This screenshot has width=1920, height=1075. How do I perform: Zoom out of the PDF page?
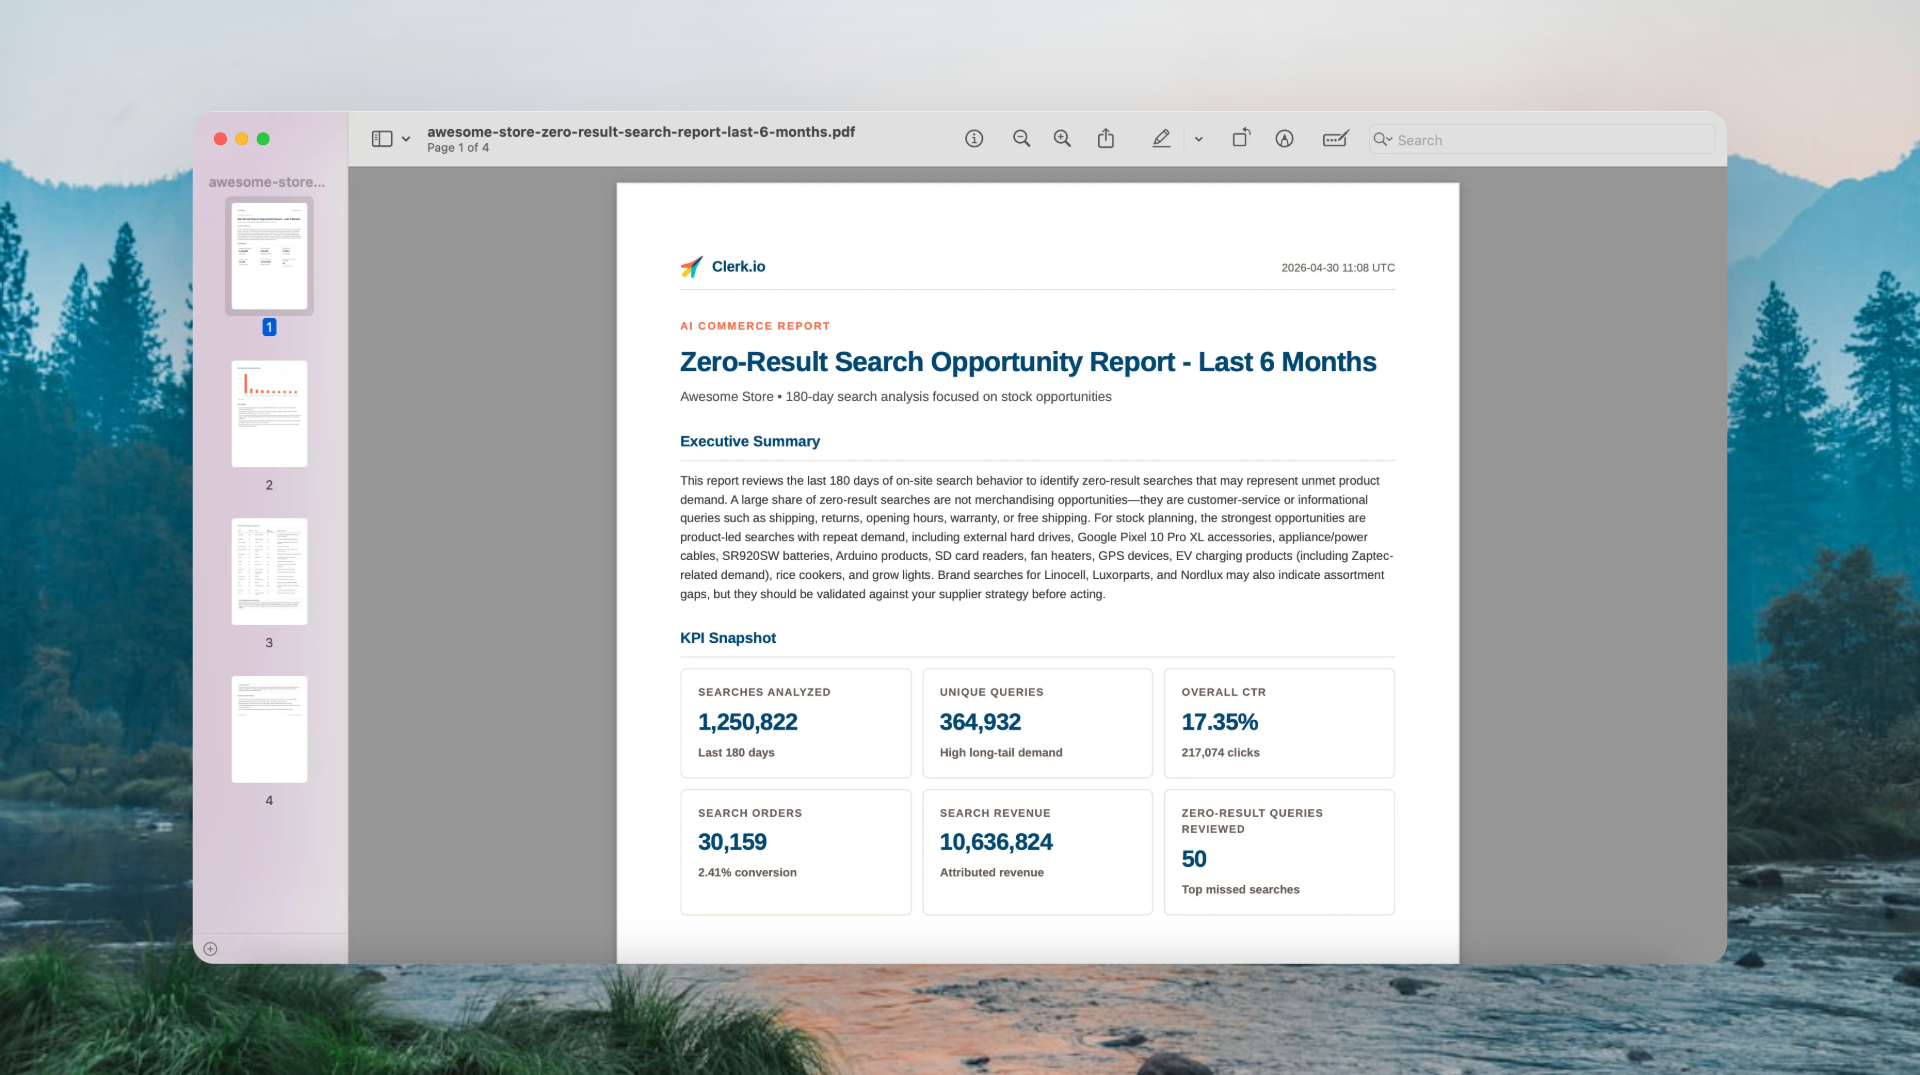[x=1021, y=139]
